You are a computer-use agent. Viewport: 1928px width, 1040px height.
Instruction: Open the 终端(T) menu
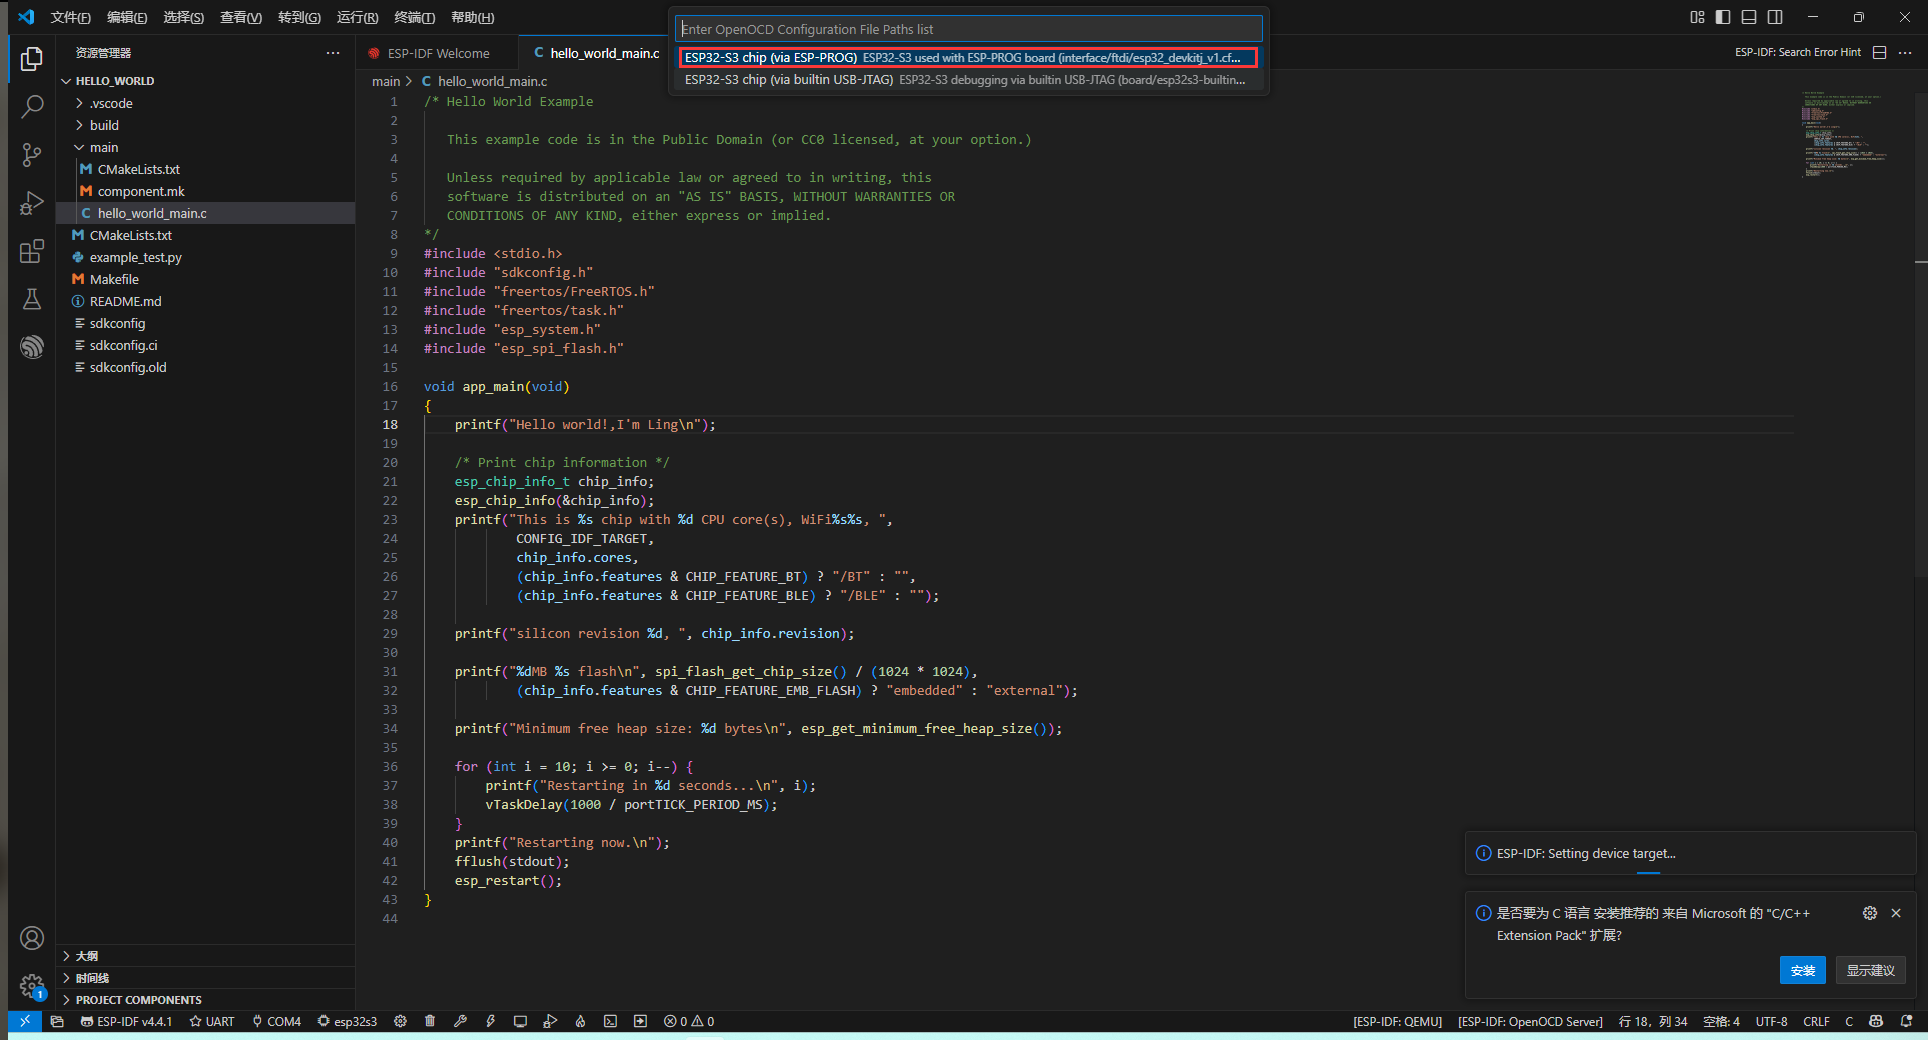click(414, 17)
